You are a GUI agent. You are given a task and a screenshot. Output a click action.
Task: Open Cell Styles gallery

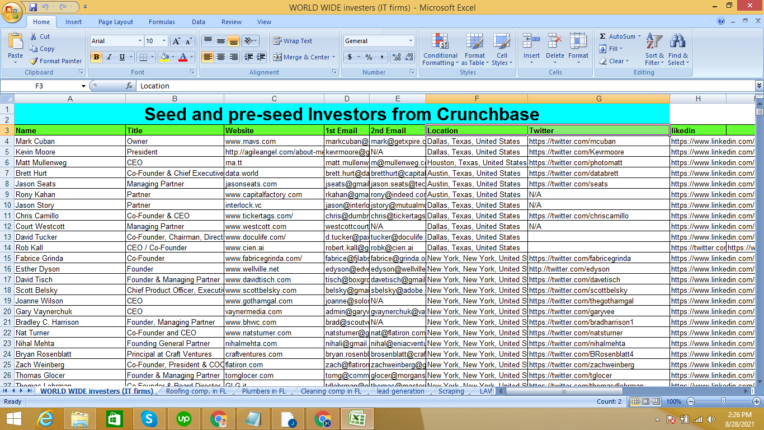pos(501,50)
